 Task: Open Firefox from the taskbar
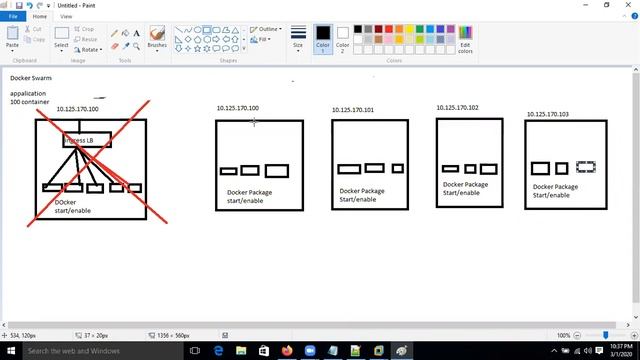coord(287,351)
